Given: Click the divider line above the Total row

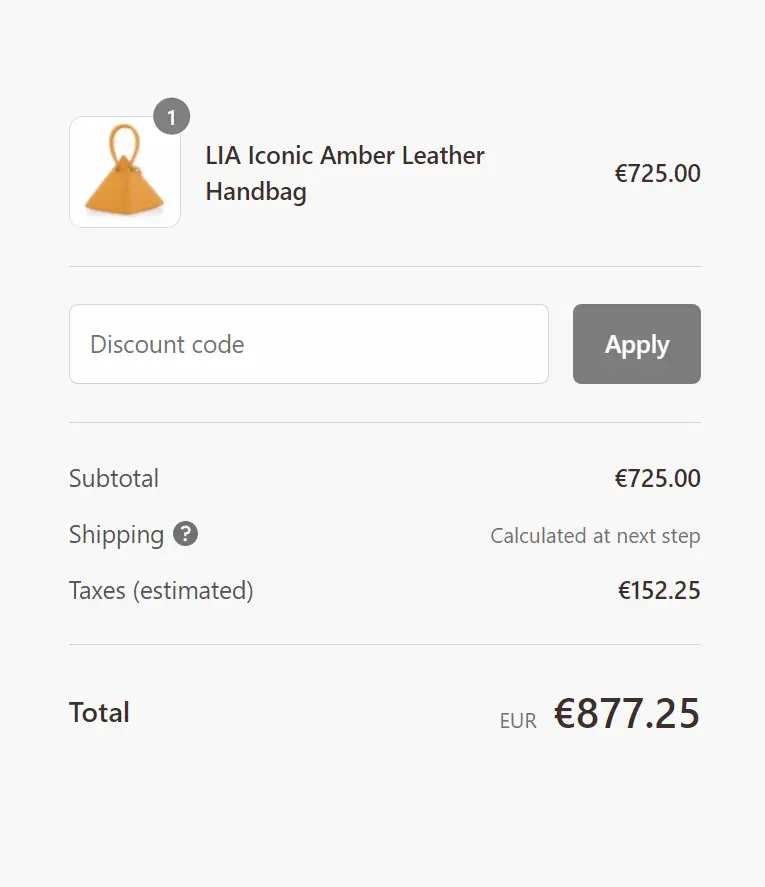Looking at the screenshot, I should pos(384,645).
